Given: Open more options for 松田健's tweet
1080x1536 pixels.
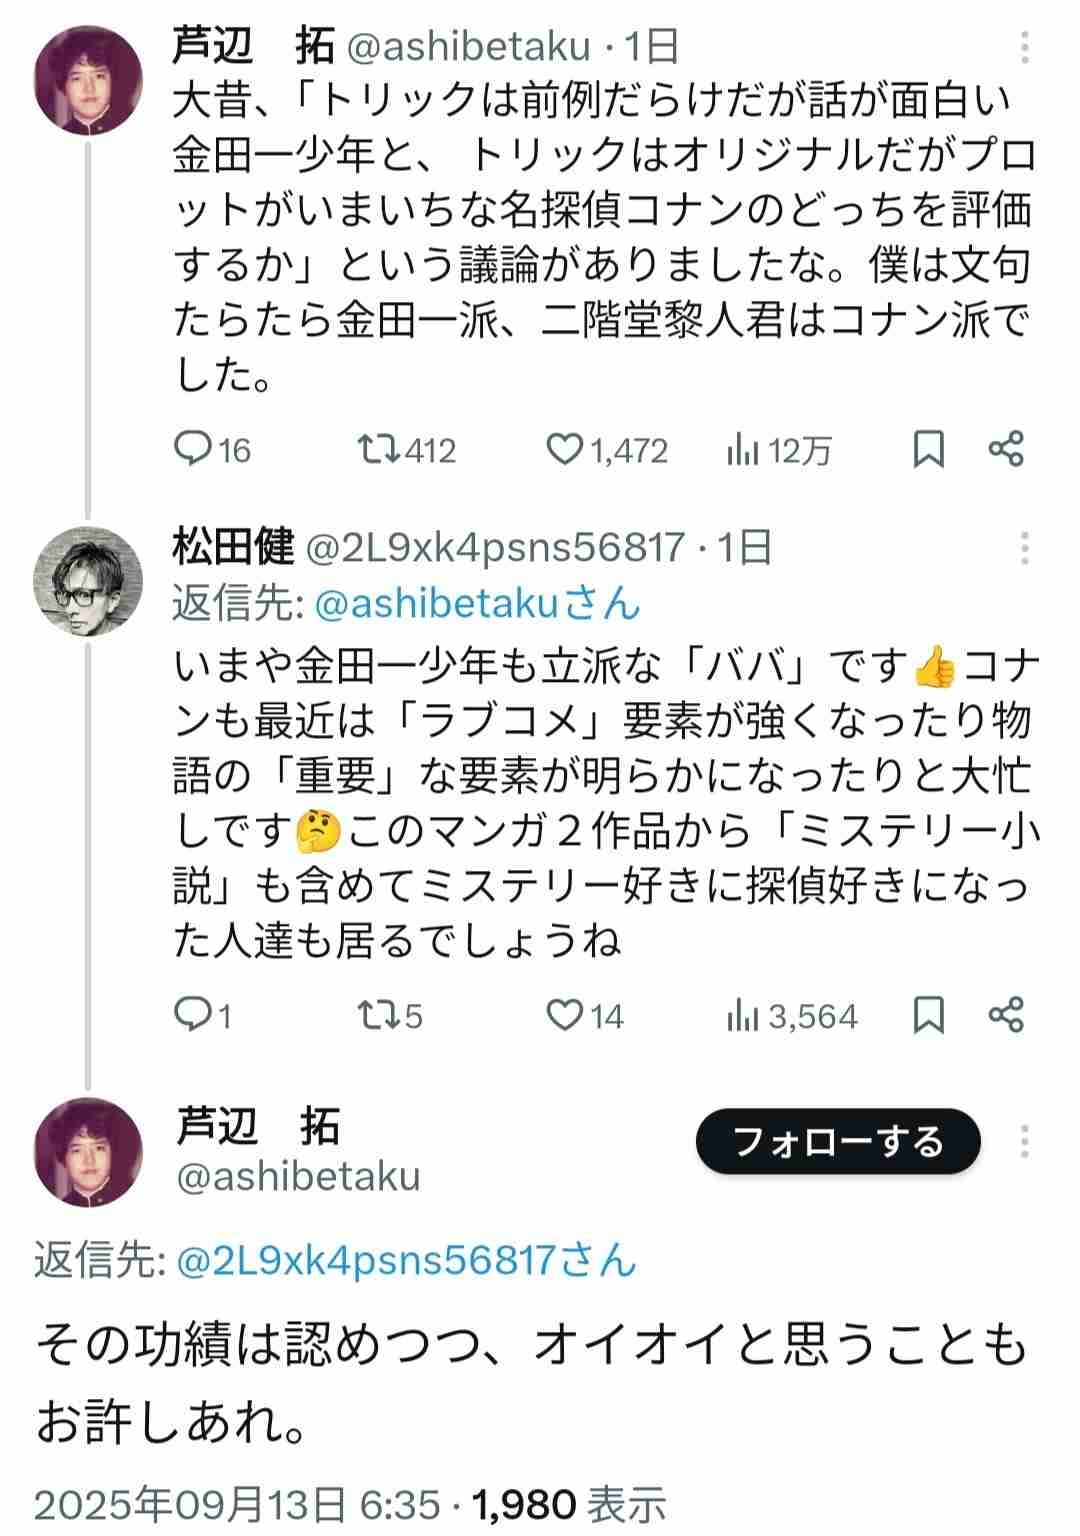Looking at the screenshot, I should coord(1025,548).
